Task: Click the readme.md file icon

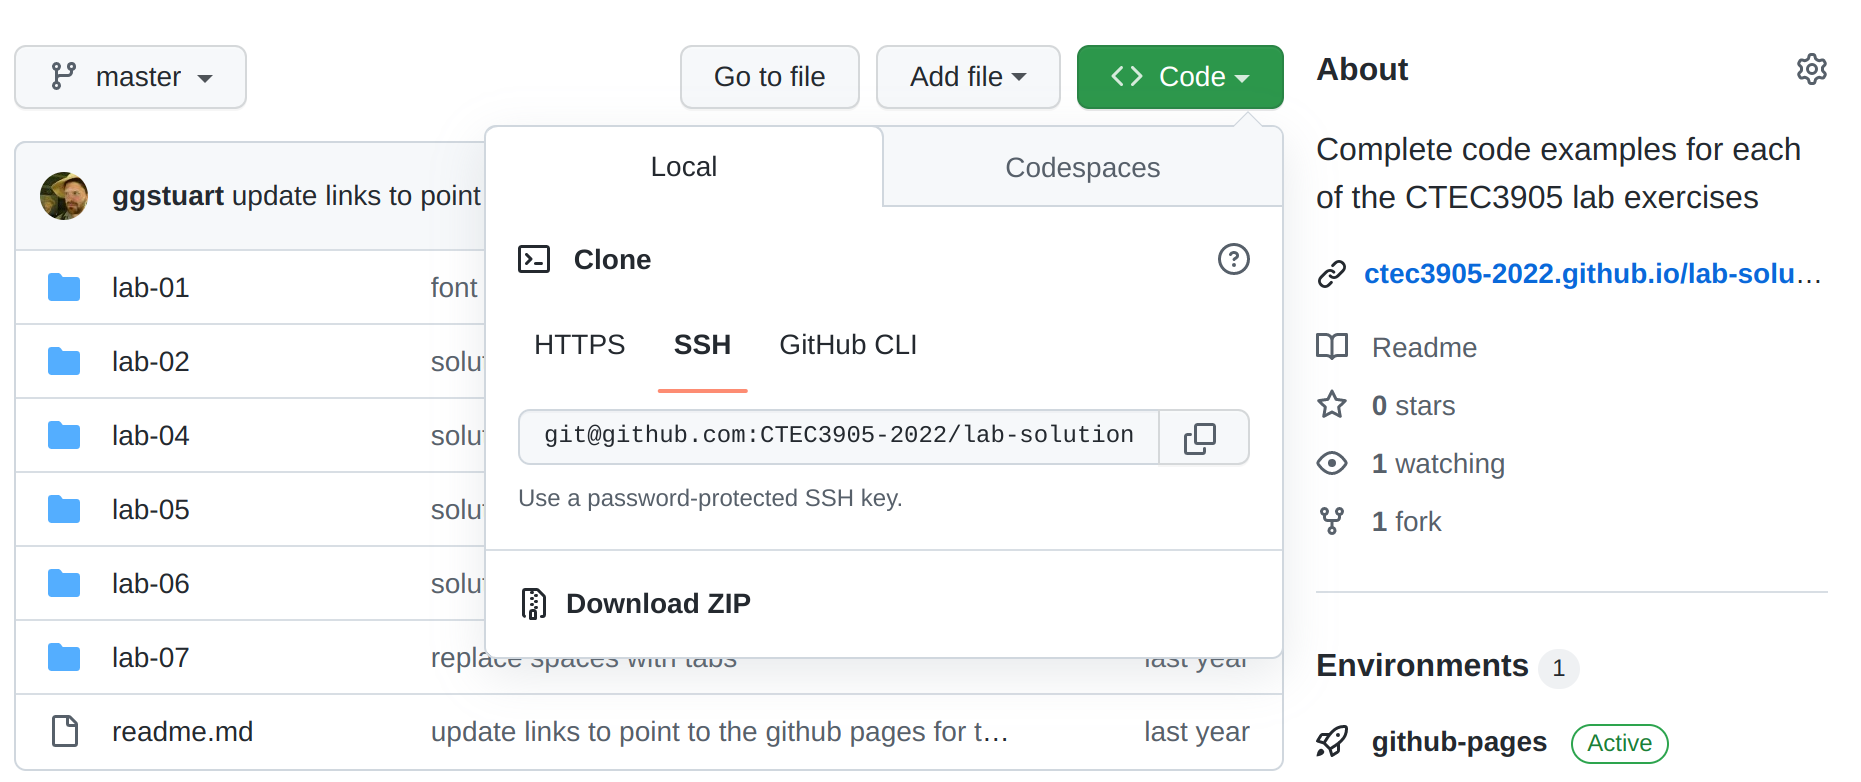Action: click(65, 732)
